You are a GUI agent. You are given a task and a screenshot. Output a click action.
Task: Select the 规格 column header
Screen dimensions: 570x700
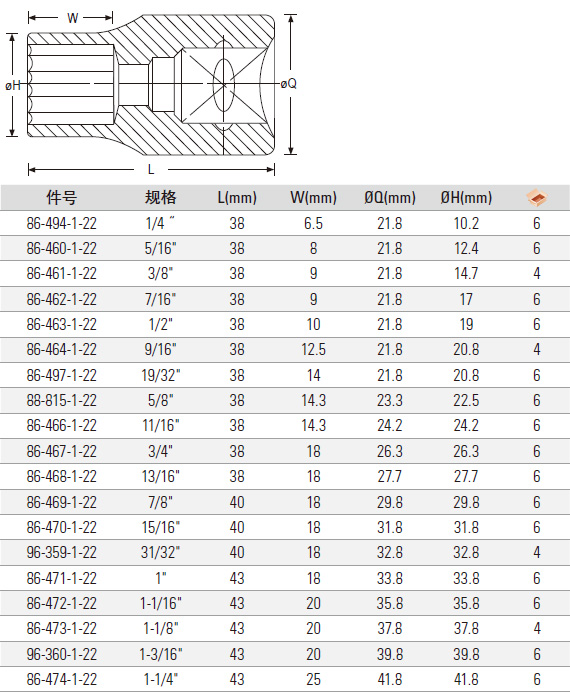pyautogui.click(x=161, y=197)
